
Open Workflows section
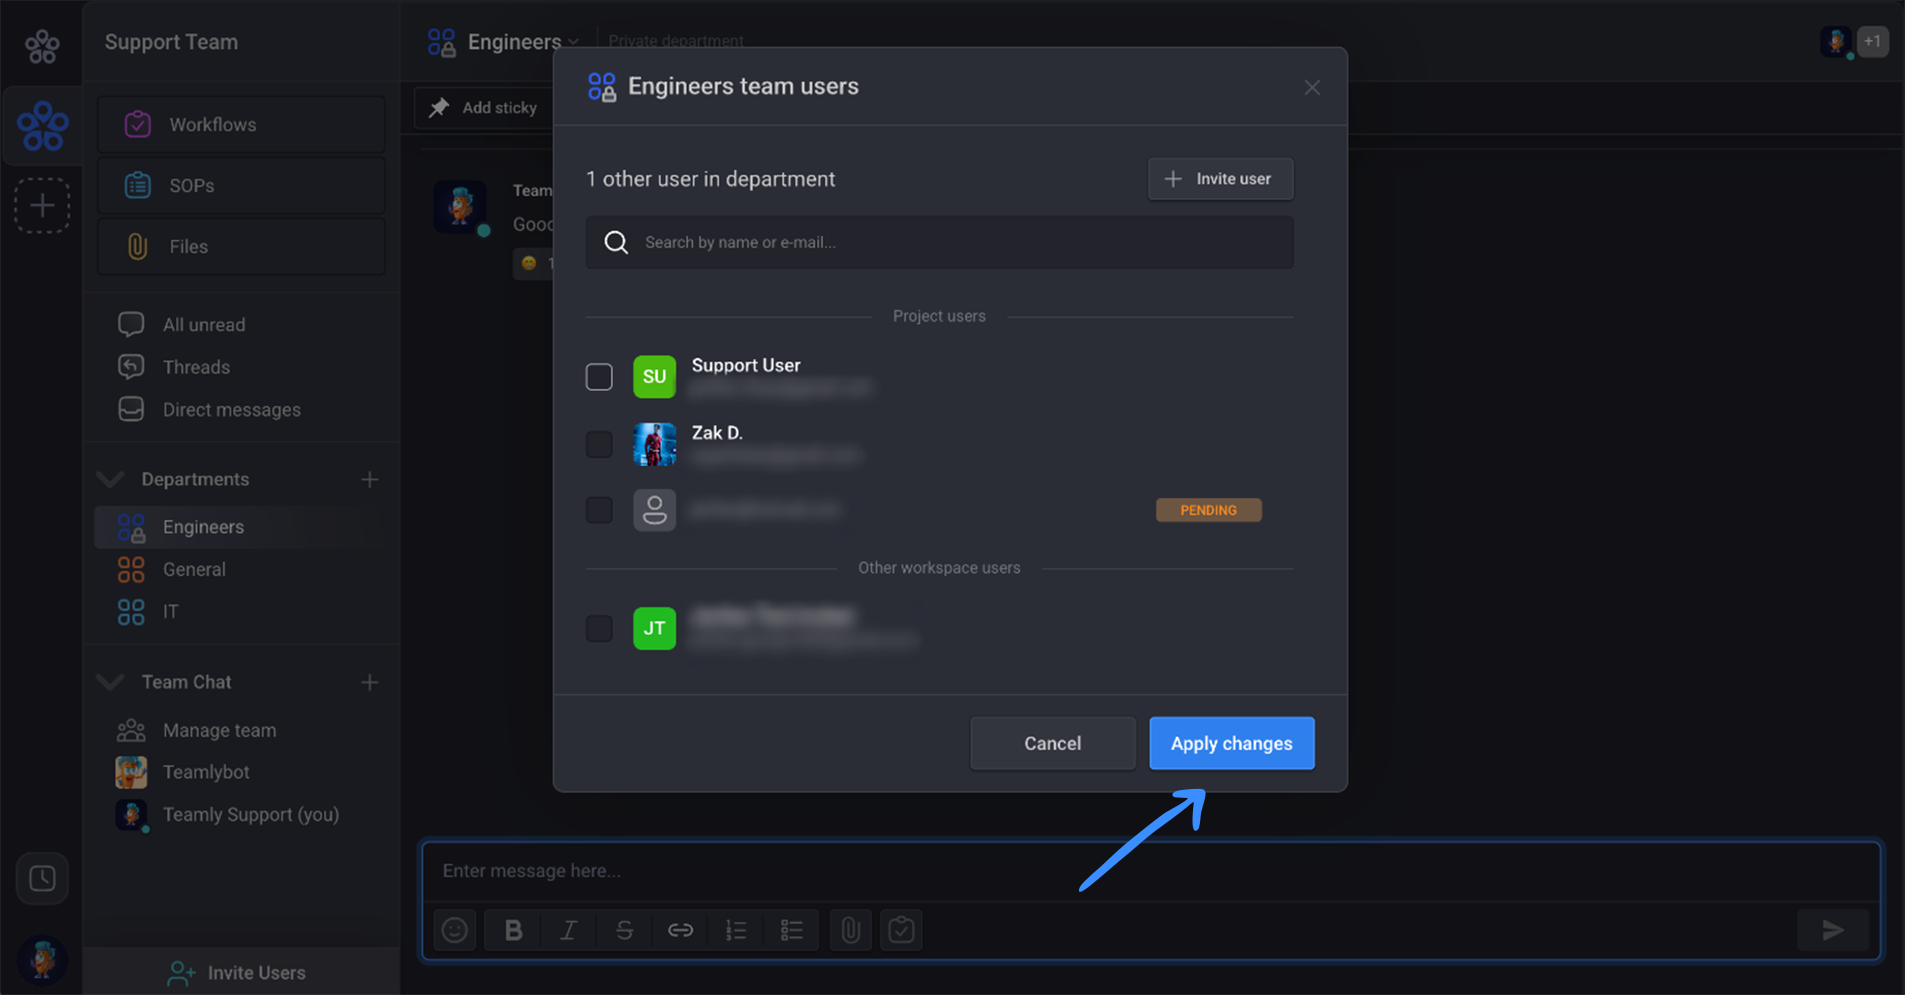click(x=241, y=124)
